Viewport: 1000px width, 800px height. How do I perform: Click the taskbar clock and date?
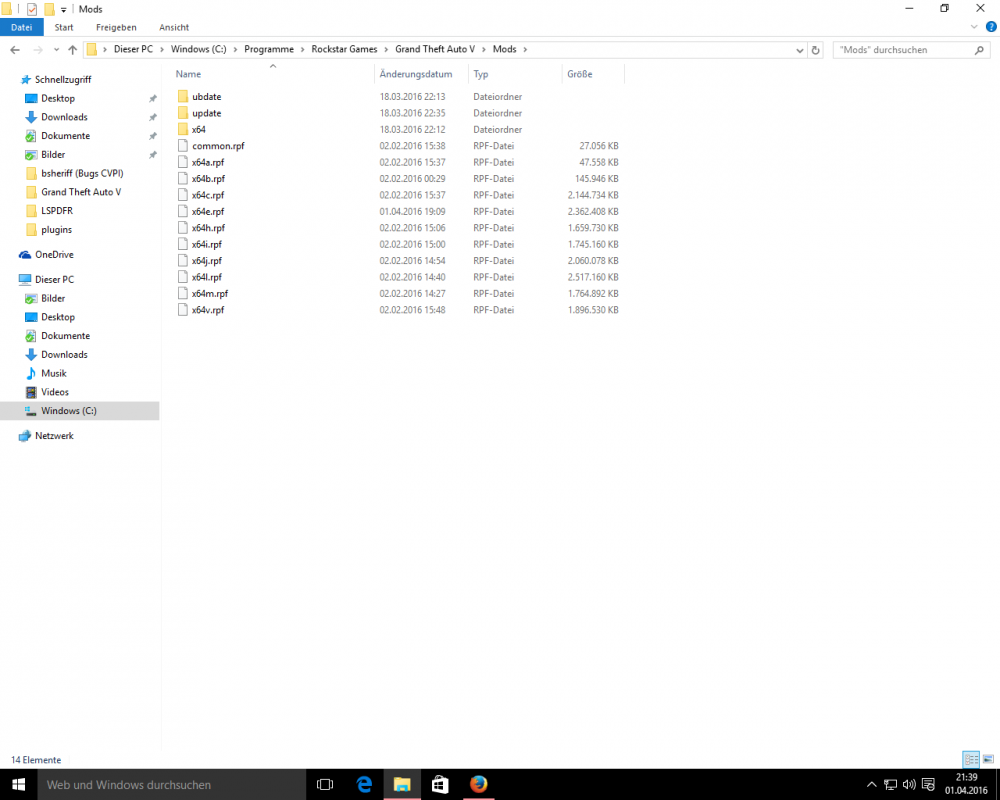(966, 784)
